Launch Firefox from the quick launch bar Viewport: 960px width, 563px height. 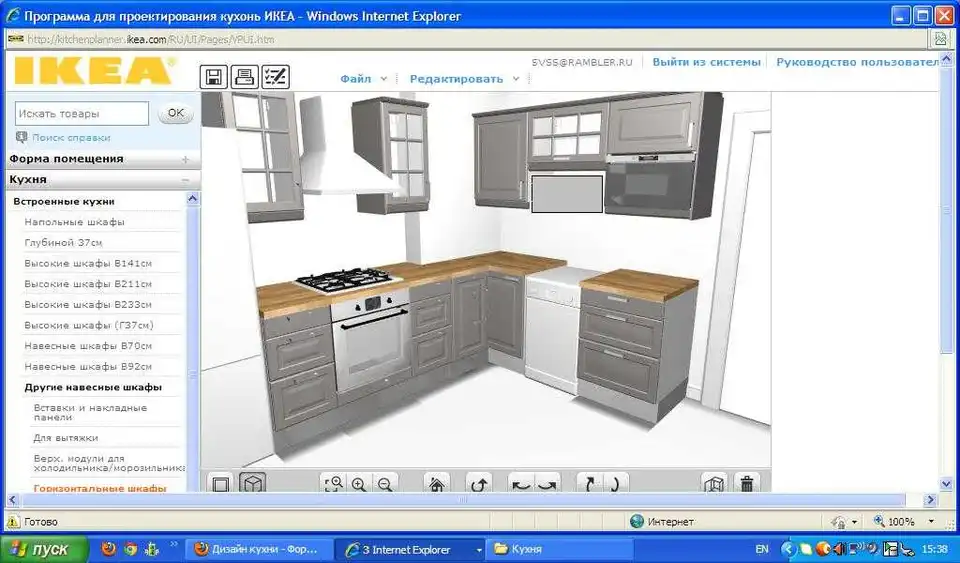[x=108, y=548]
